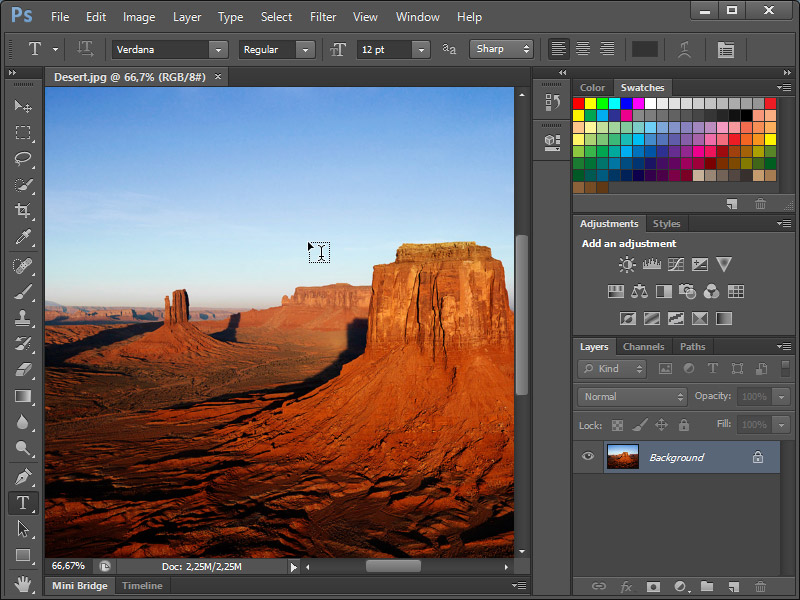Hide the Background layer visibility eye
The height and width of the screenshot is (600, 800).
coord(588,457)
